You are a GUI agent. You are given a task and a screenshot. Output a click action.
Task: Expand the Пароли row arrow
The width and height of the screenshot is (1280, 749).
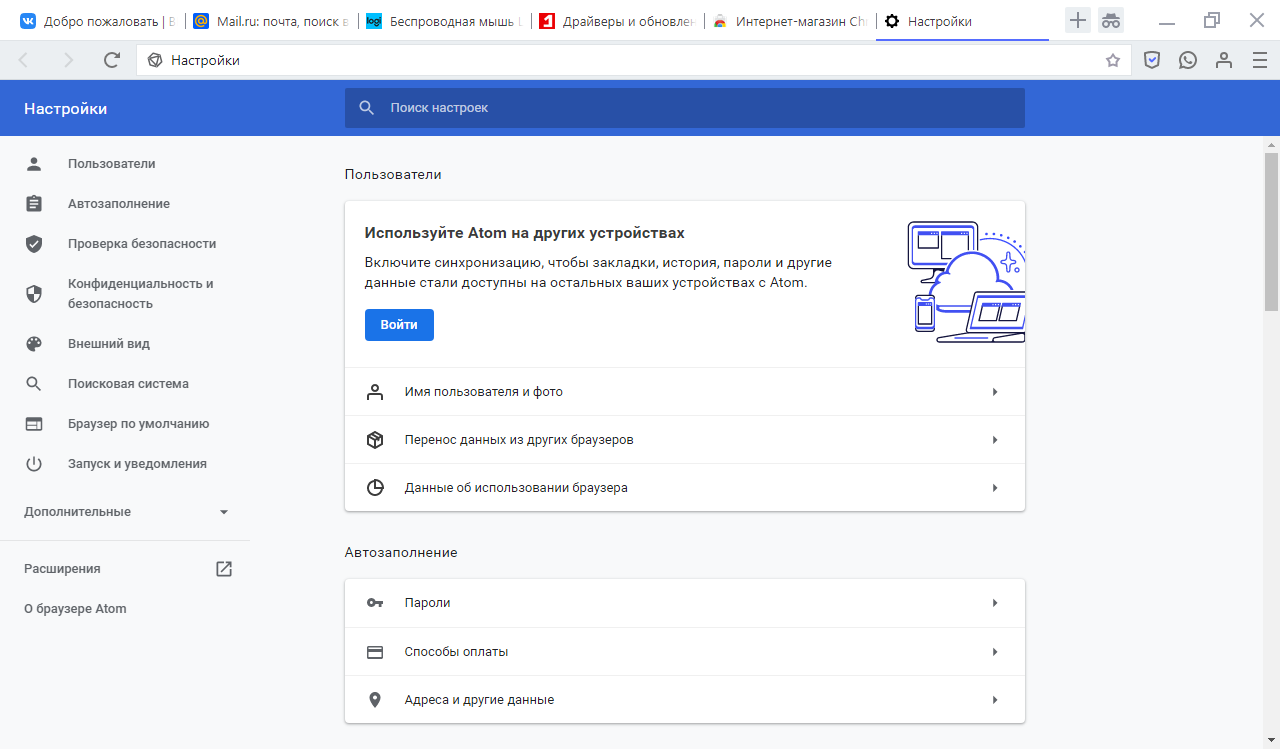pyautogui.click(x=995, y=603)
